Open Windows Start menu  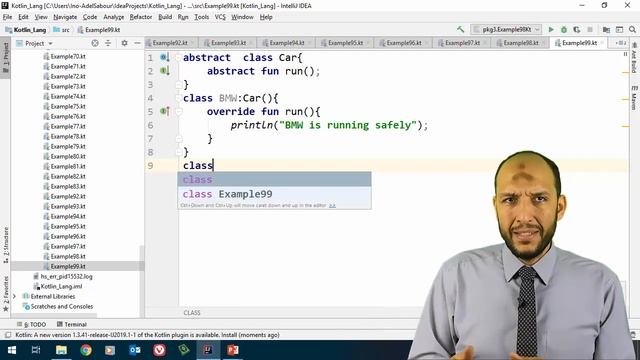point(12,350)
